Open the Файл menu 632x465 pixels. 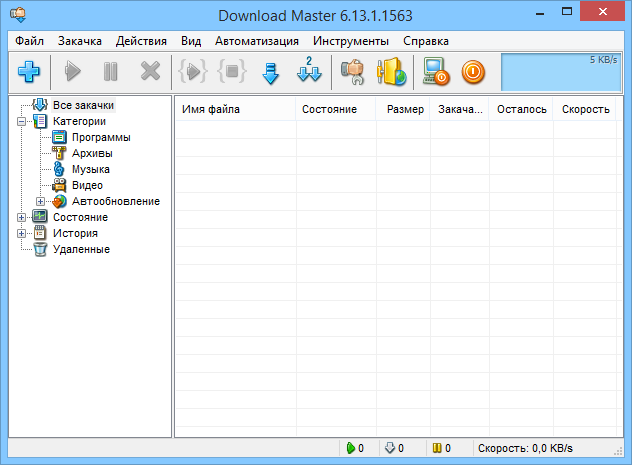coord(29,41)
